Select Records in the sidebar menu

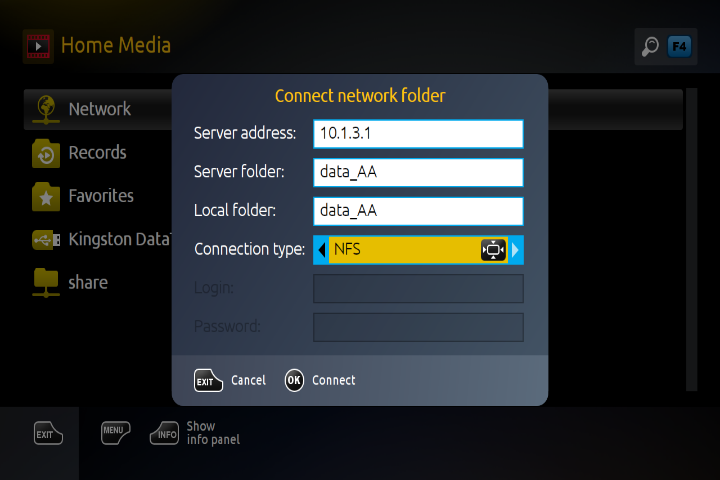click(97, 153)
